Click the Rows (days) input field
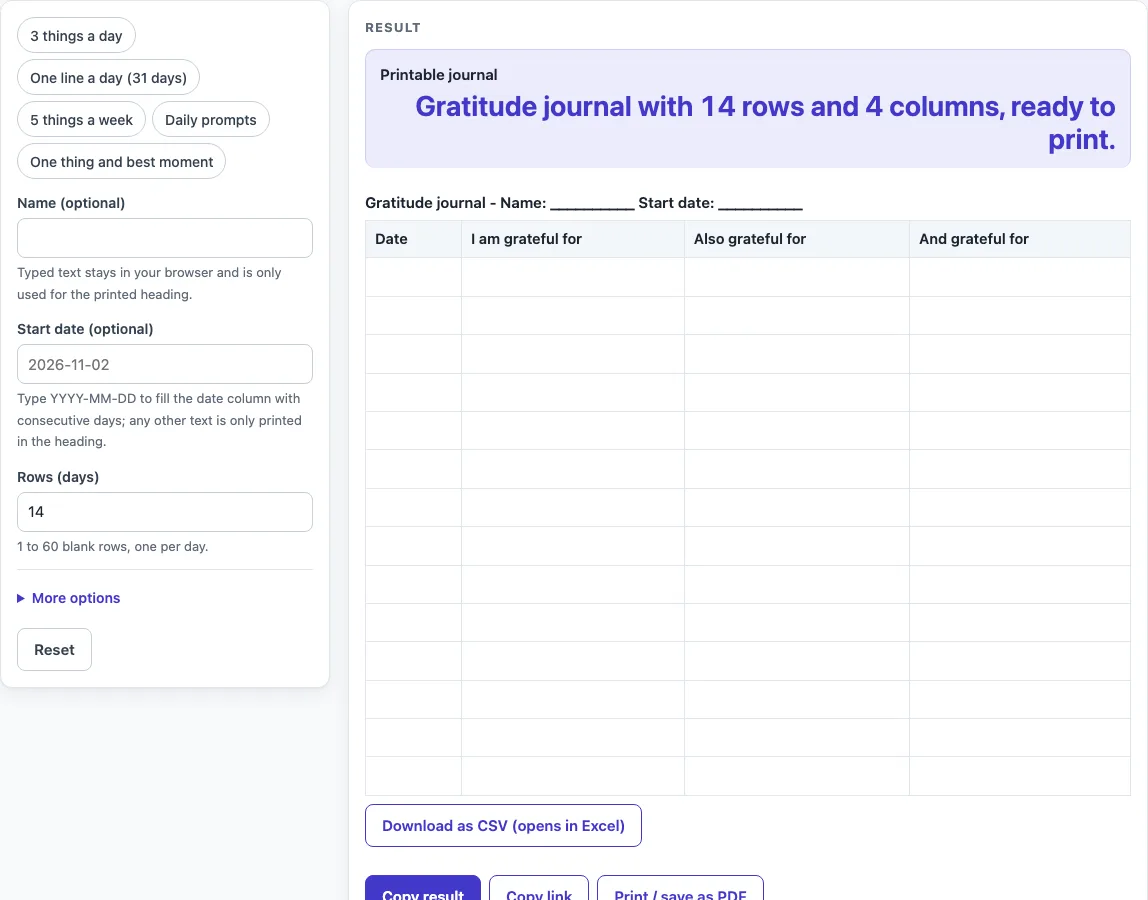1148x900 pixels. [x=165, y=512]
